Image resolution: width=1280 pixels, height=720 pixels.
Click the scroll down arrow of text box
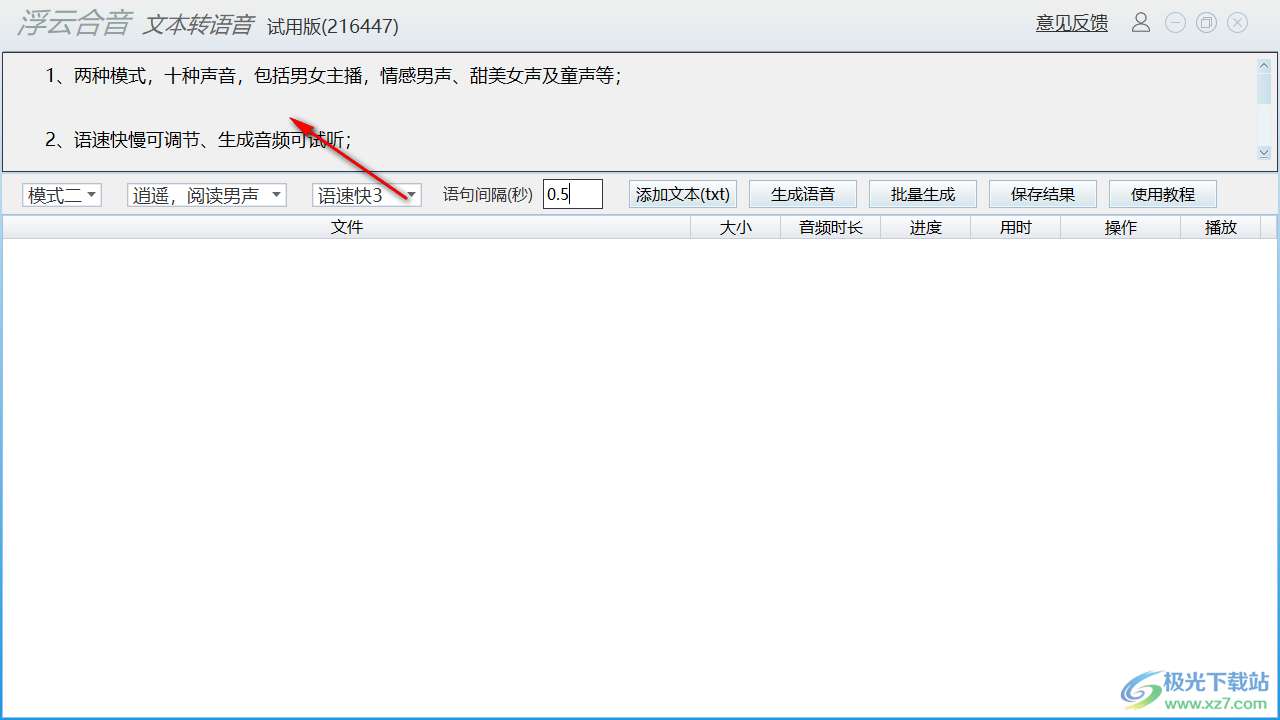pos(1264,153)
